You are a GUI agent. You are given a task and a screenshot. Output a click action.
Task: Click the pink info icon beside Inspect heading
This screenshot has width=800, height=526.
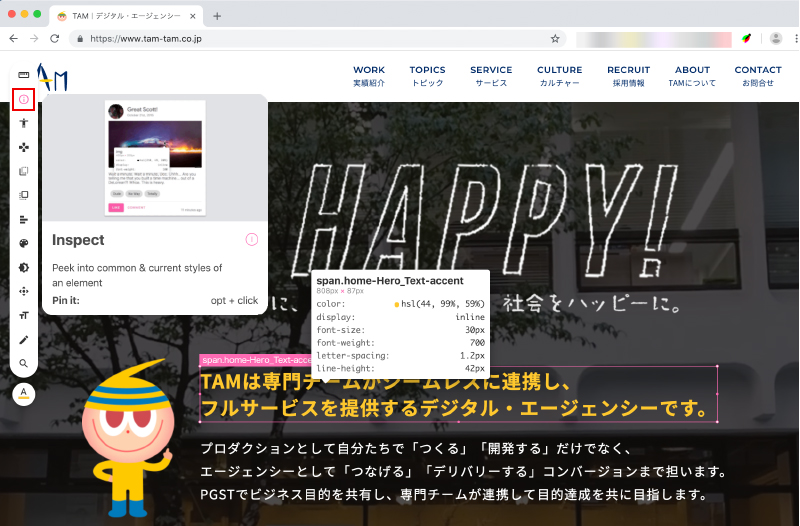point(252,239)
